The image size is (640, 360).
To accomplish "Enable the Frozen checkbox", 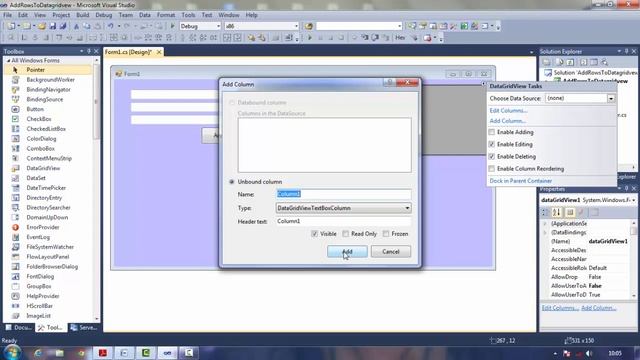I will [x=386, y=234].
